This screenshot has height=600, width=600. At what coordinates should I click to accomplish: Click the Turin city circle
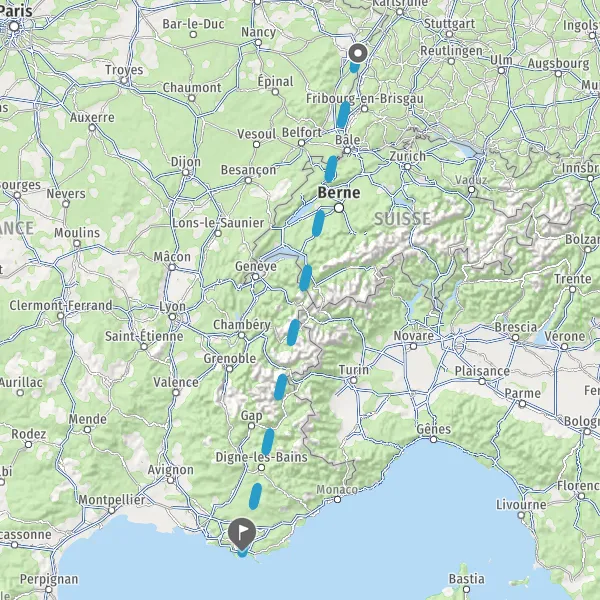(x=354, y=380)
